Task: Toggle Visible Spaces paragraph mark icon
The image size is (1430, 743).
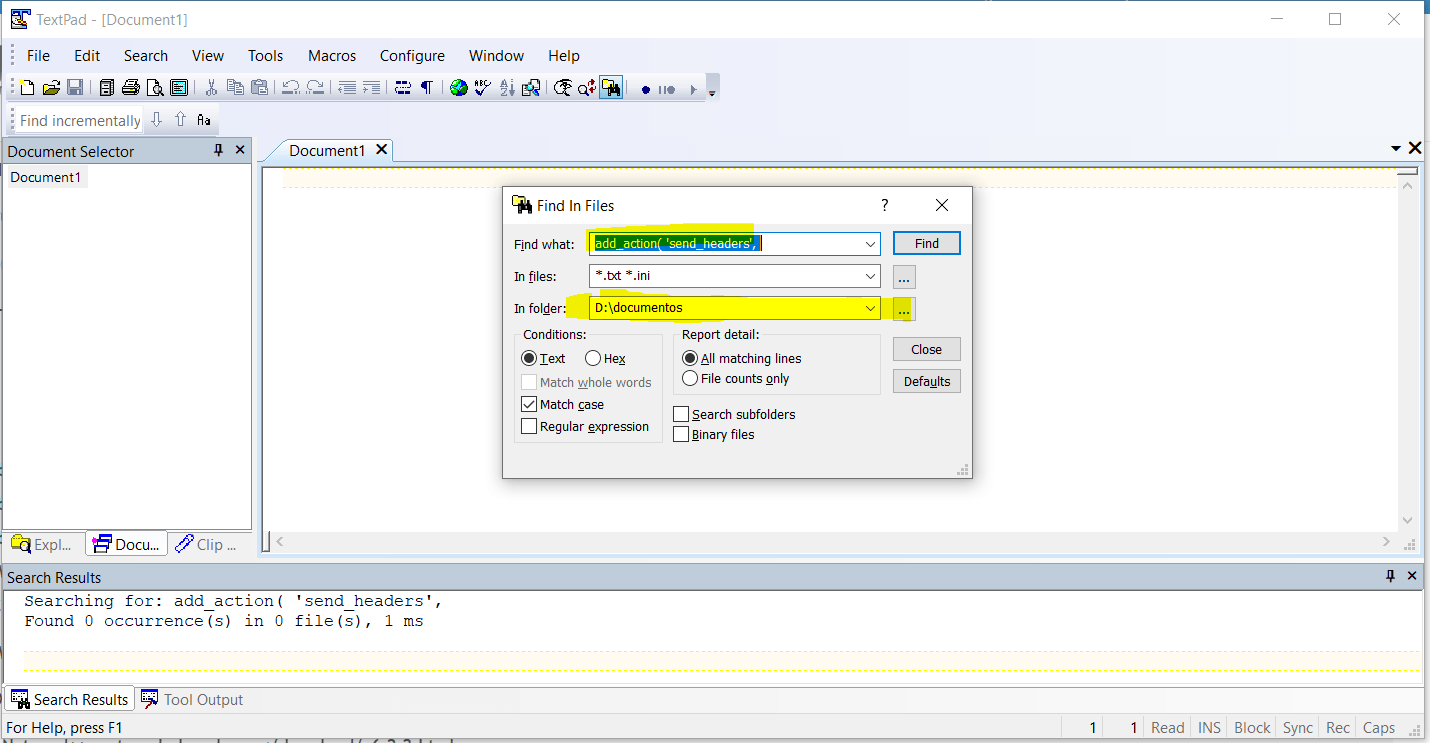Action: (x=427, y=88)
